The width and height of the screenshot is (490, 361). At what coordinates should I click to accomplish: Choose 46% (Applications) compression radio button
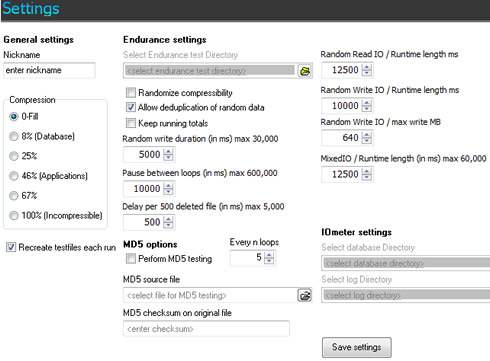14,176
